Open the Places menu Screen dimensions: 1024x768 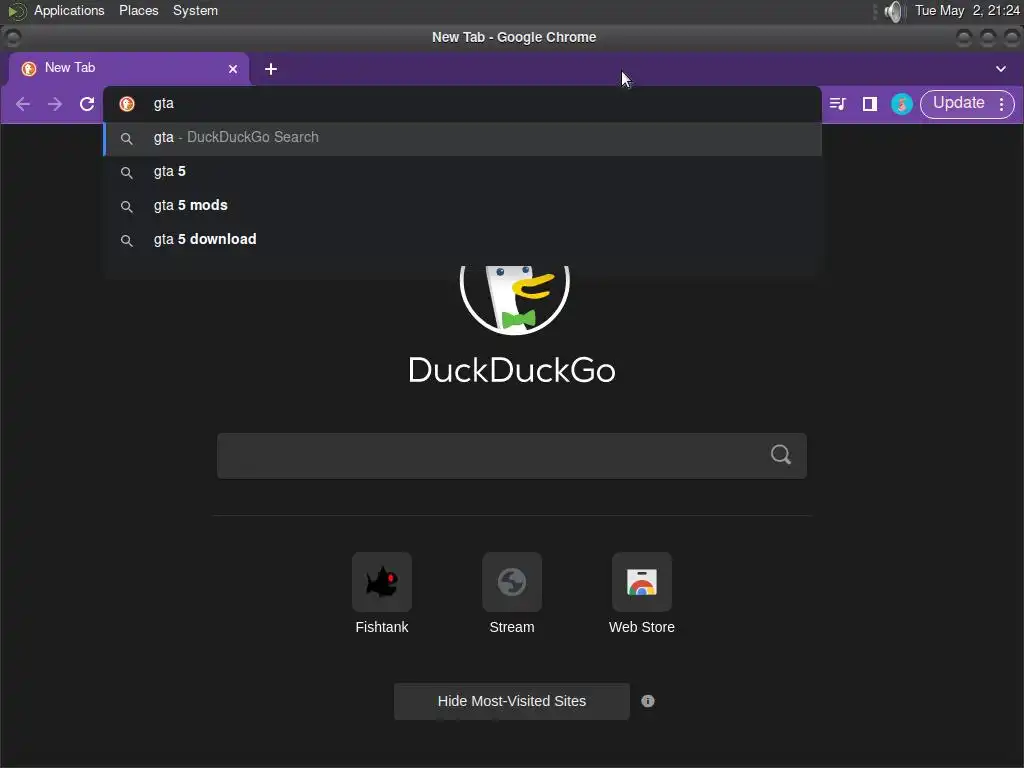pos(138,10)
